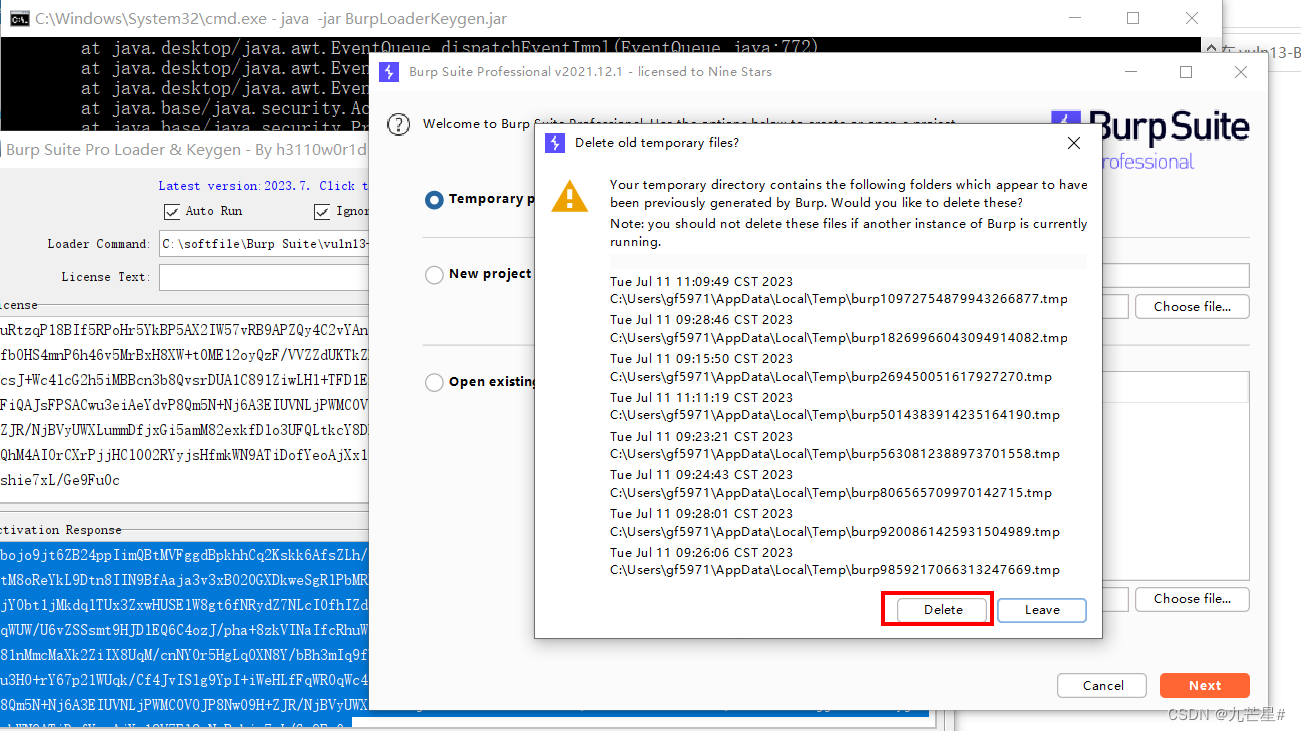Maximize the Burp Suite Professional window
1301x731 pixels.
pyautogui.click(x=1186, y=72)
